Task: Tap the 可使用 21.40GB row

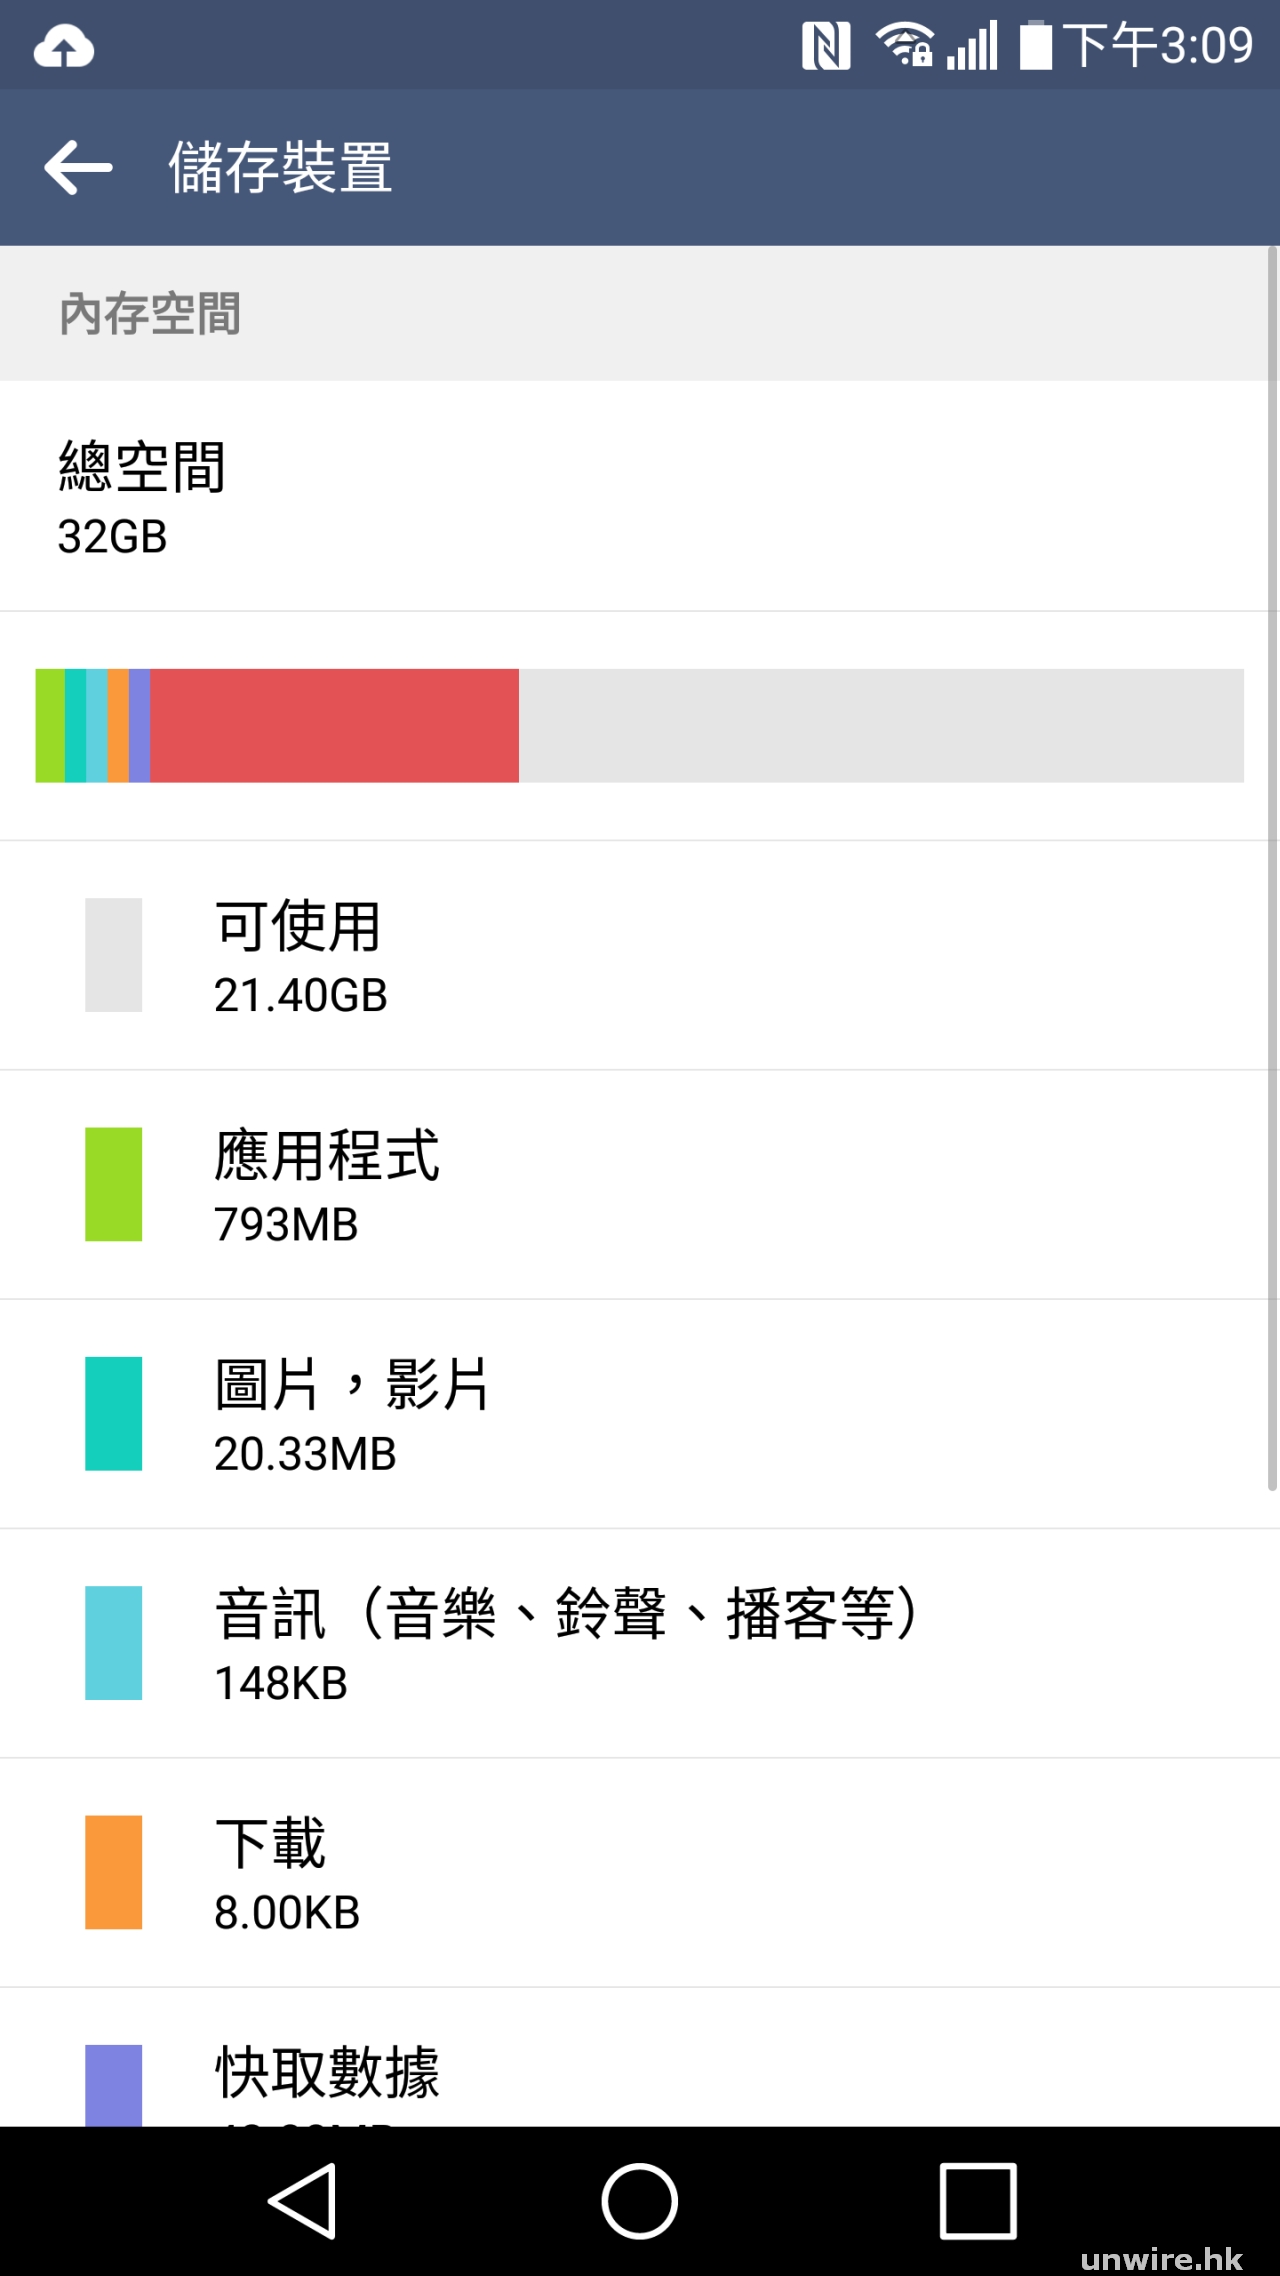Action: 640,956
